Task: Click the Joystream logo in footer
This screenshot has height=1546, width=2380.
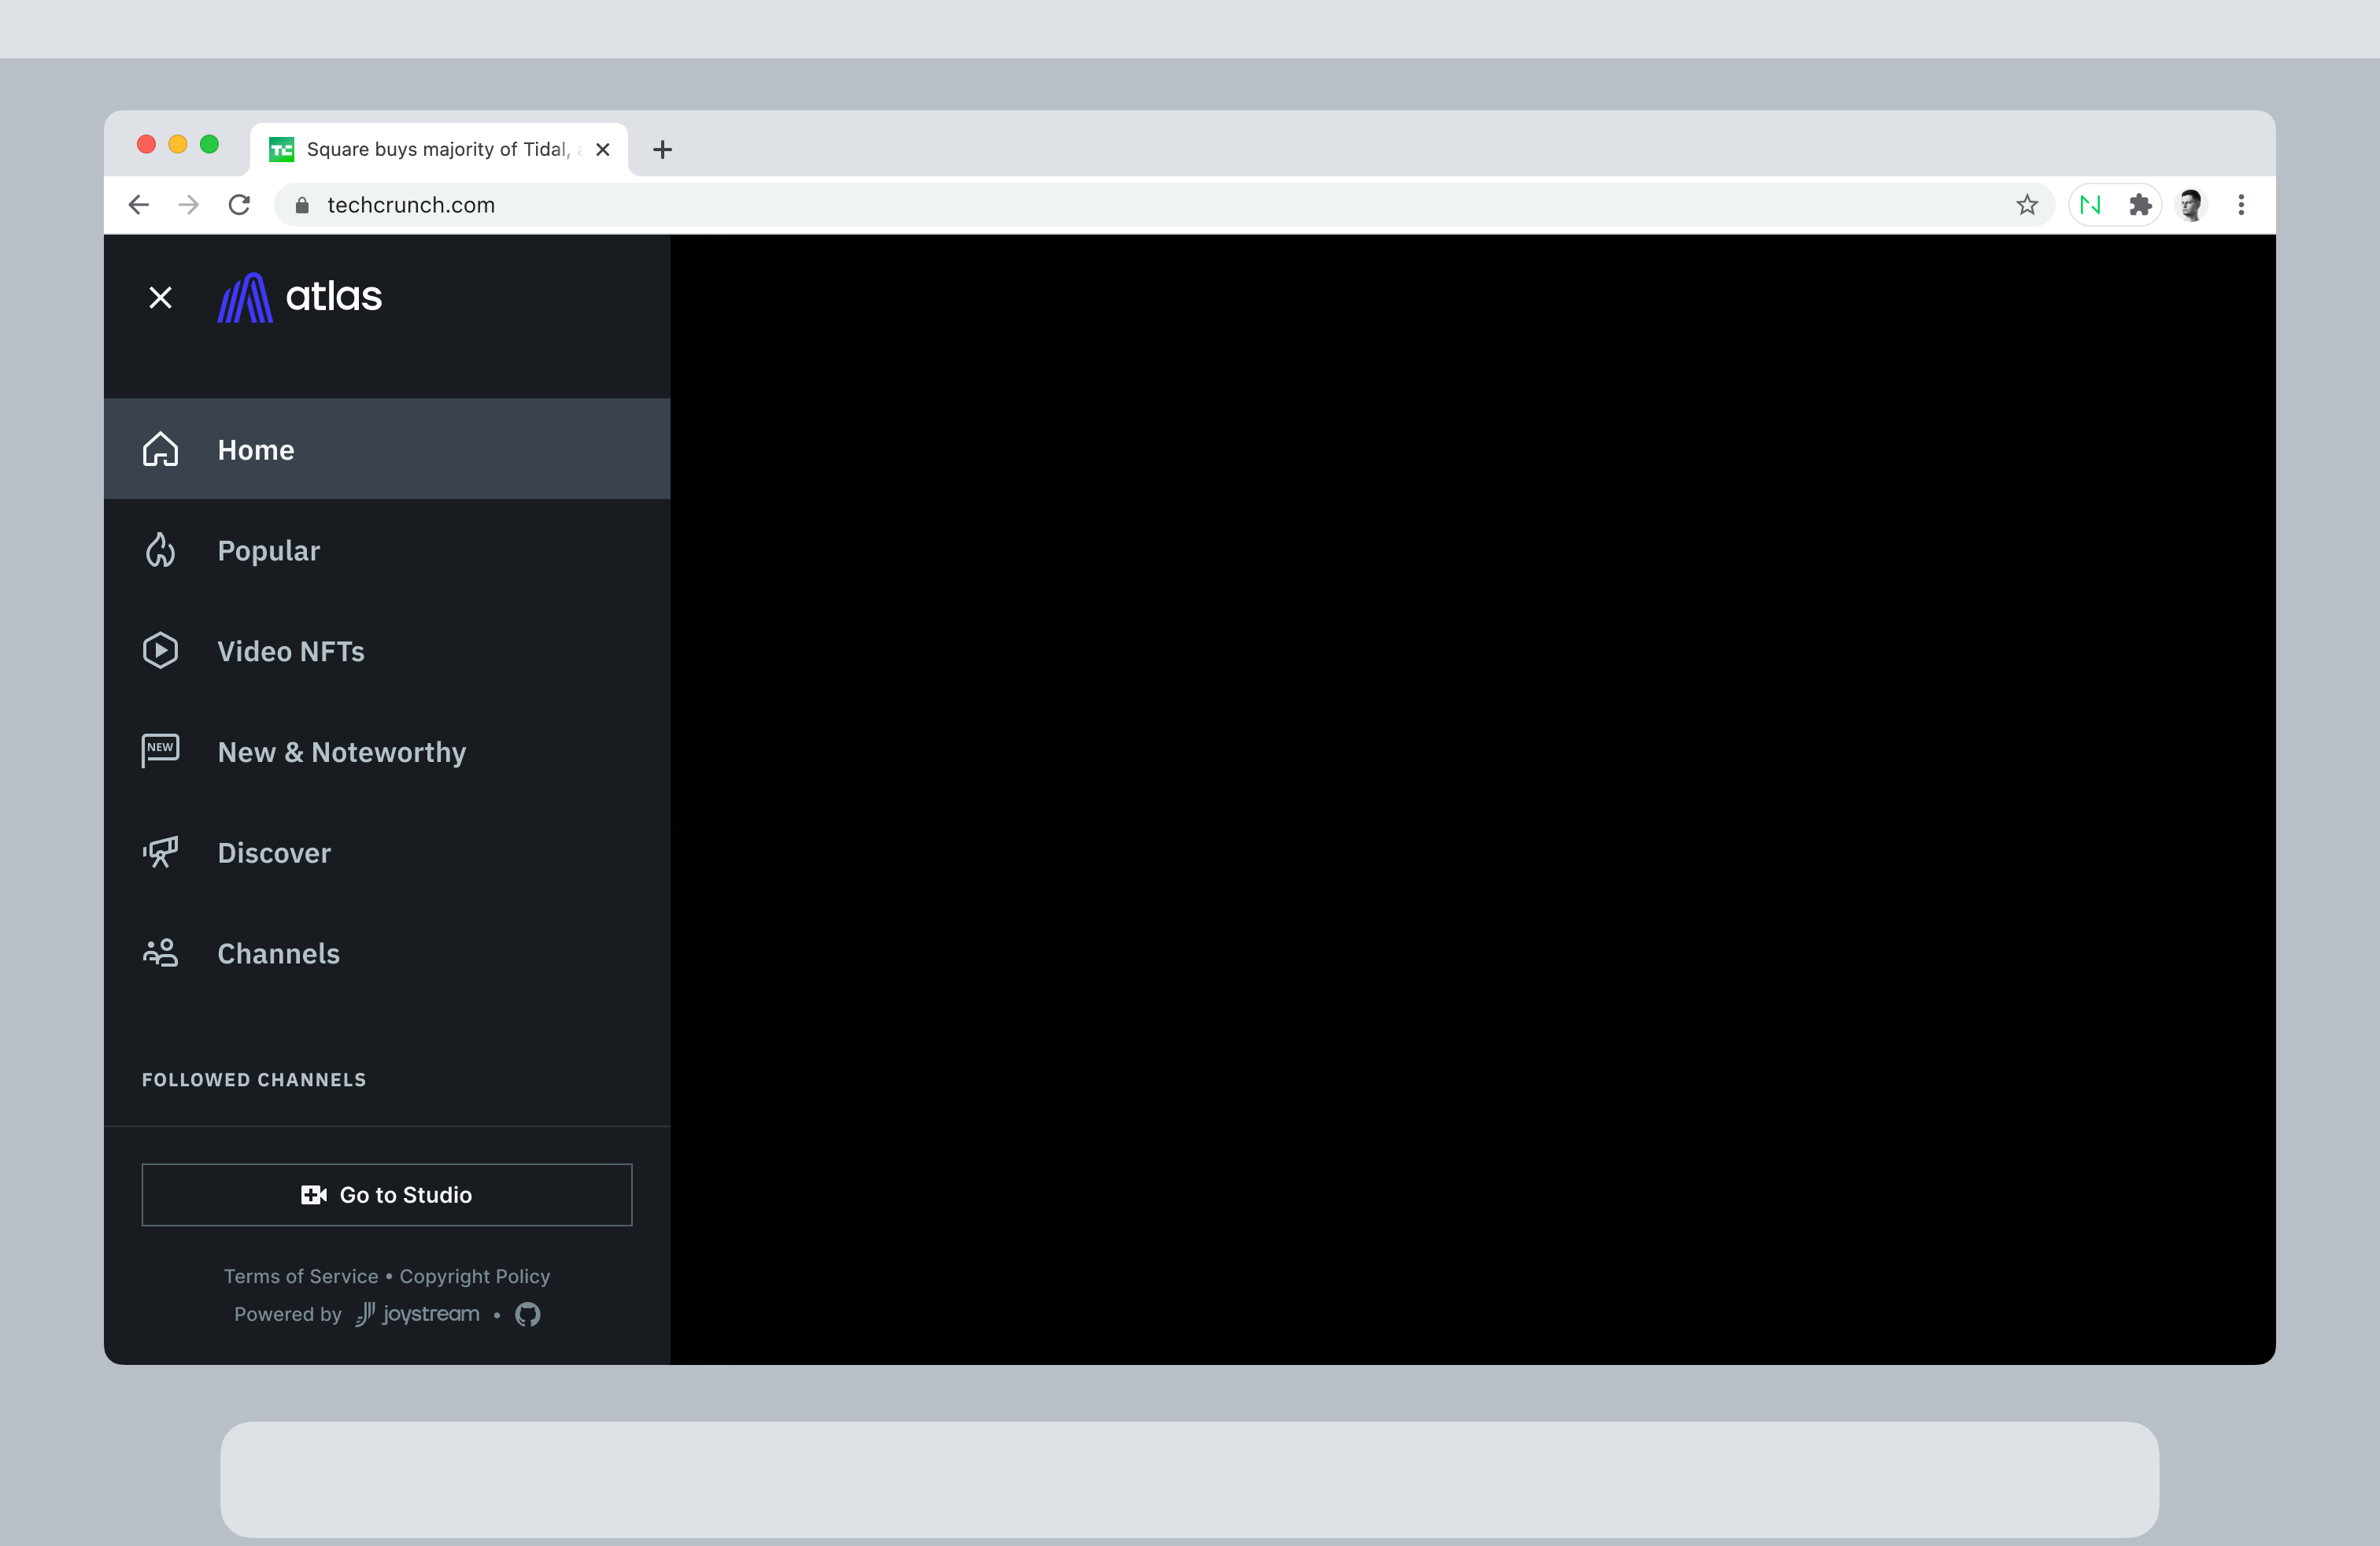Action: [416, 1314]
